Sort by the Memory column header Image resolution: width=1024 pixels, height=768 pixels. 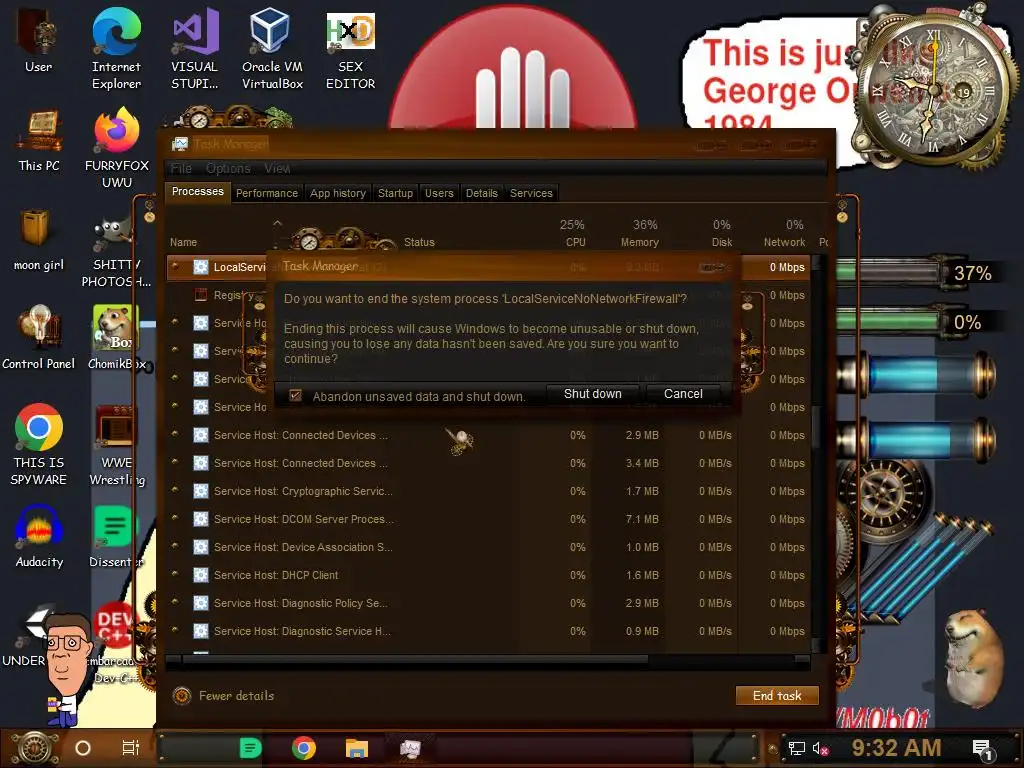point(640,233)
